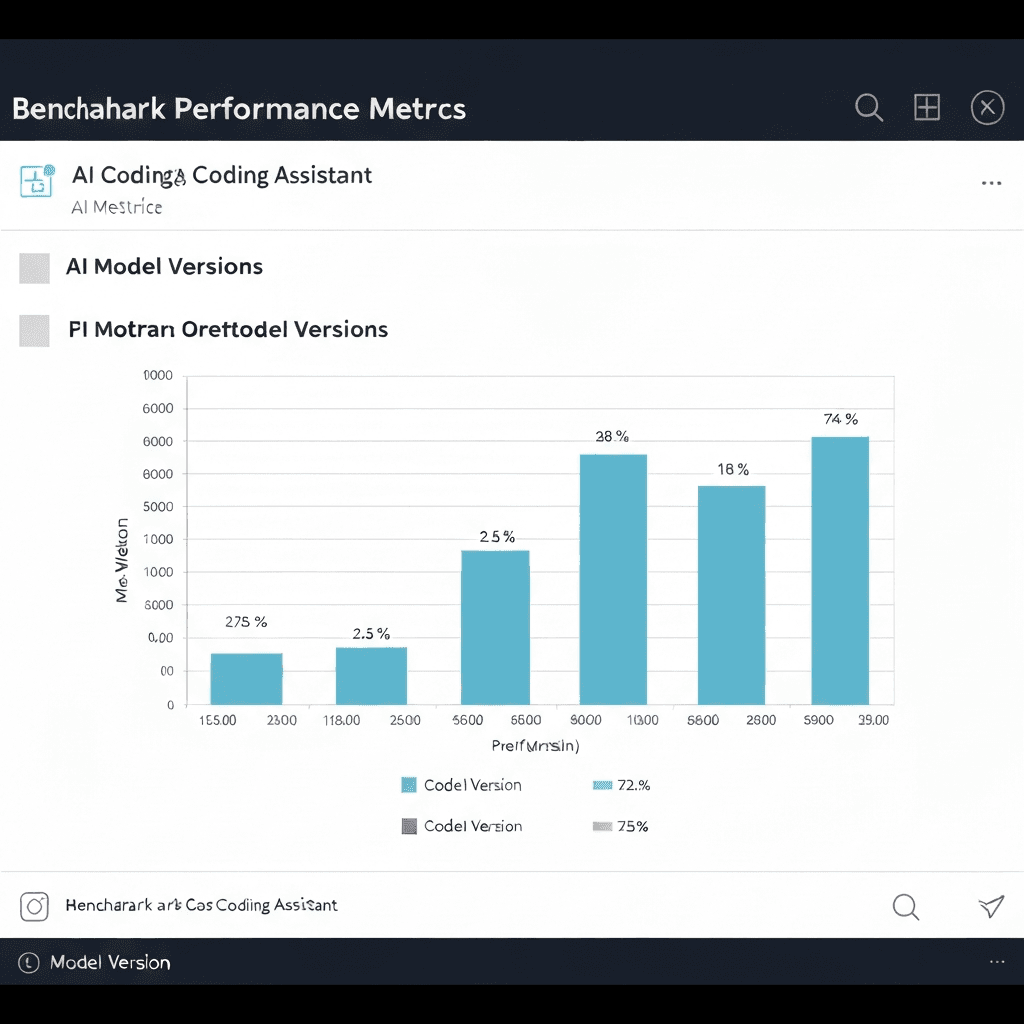Click the camera icon in bottom bar
The width and height of the screenshot is (1024, 1024).
(x=35, y=906)
